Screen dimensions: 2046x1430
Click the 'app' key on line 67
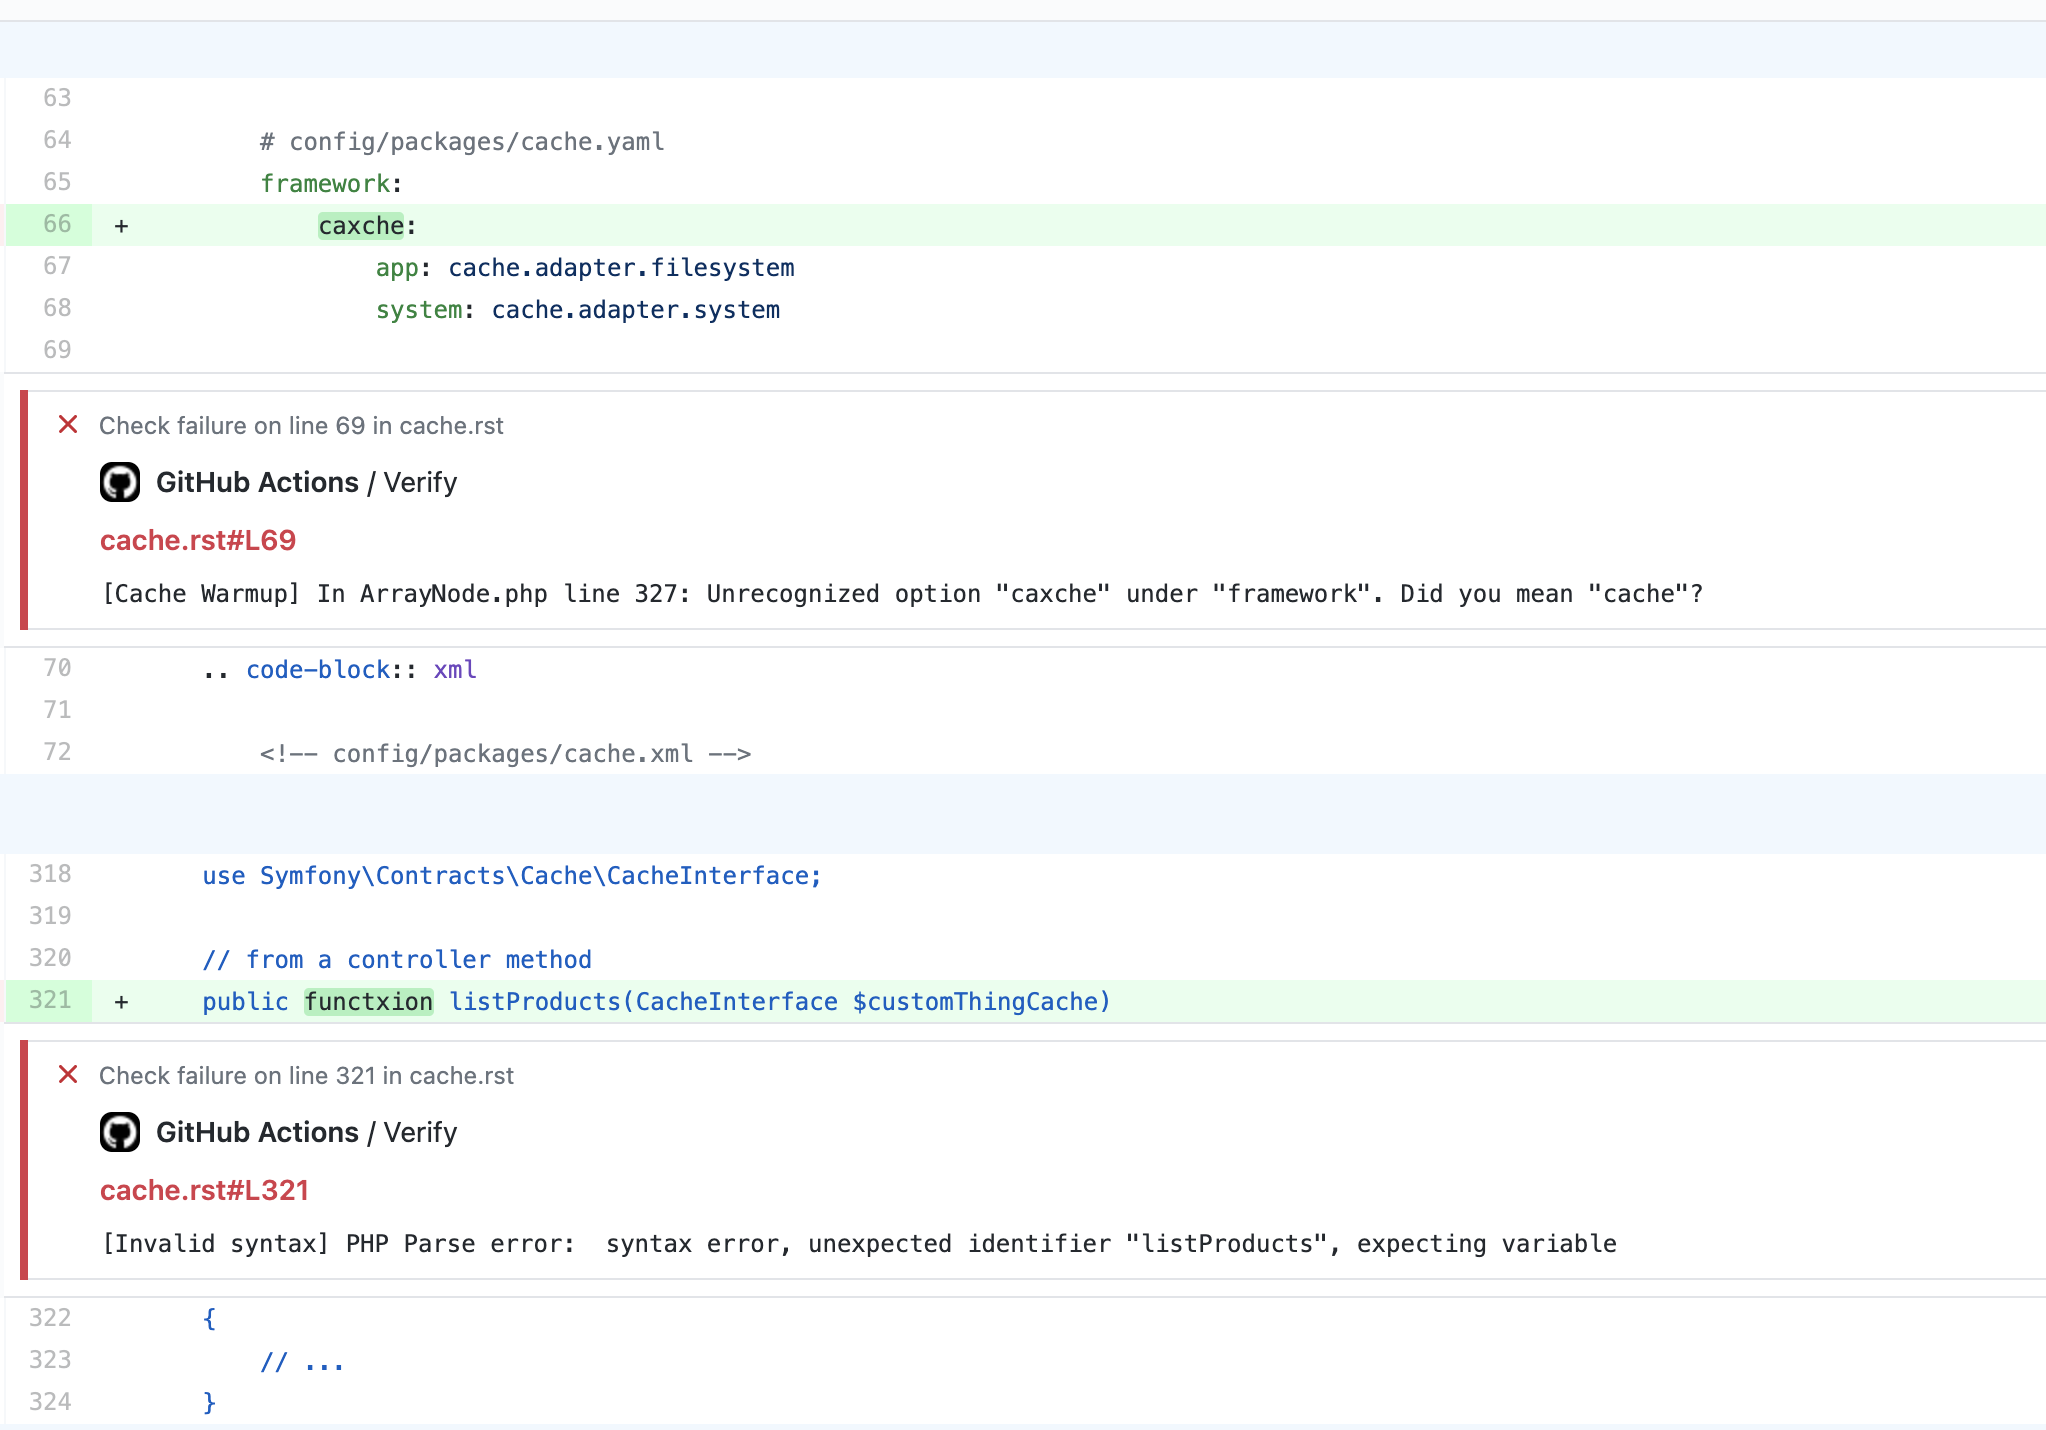[x=397, y=268]
